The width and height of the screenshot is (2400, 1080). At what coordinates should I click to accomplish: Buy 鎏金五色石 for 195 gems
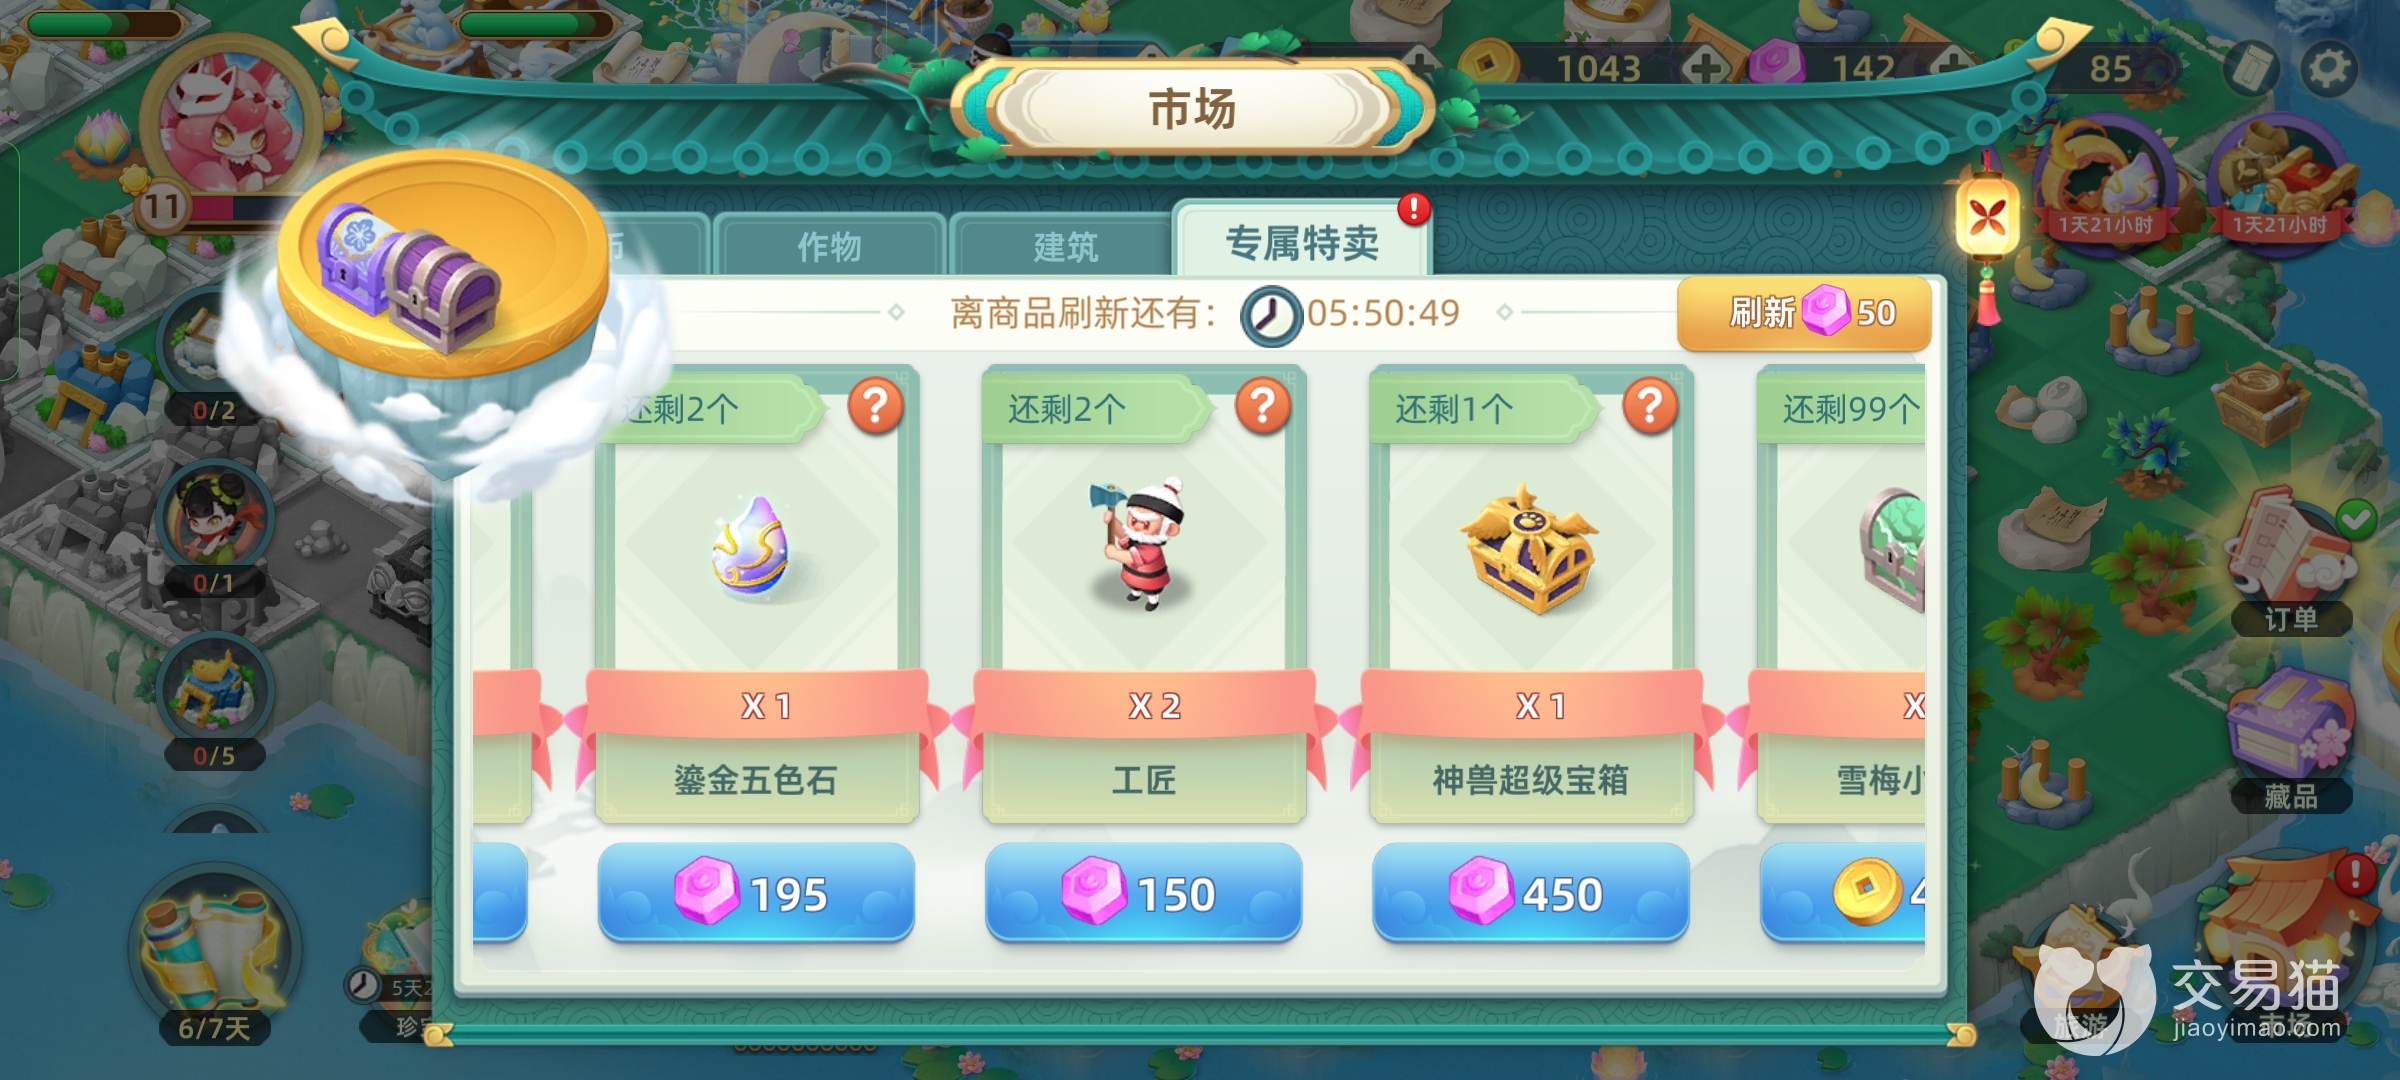[x=756, y=893]
